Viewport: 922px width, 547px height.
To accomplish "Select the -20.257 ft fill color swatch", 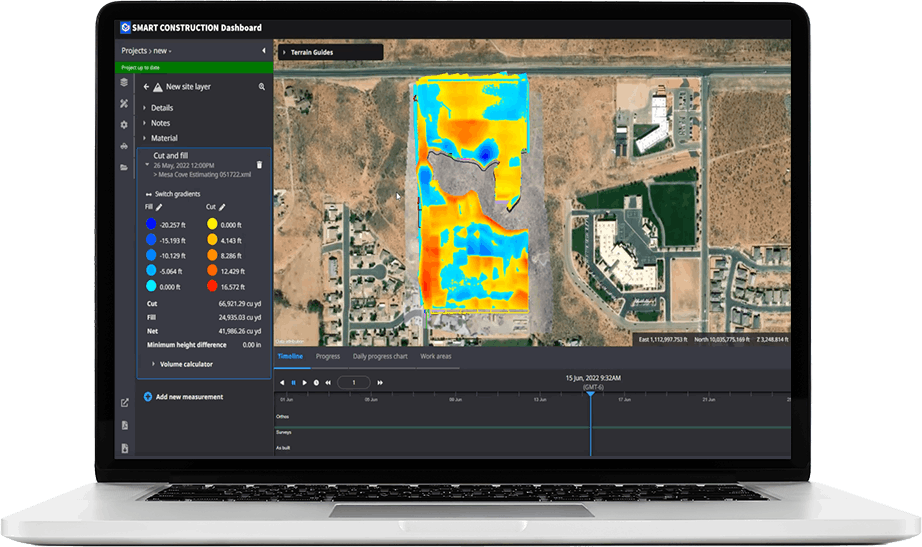I will click(x=151, y=224).
